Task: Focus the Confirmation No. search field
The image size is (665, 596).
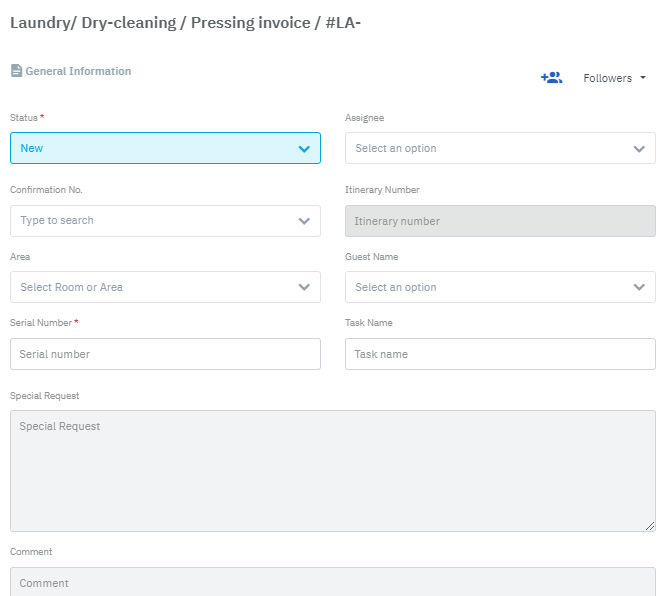Action: 150,221
